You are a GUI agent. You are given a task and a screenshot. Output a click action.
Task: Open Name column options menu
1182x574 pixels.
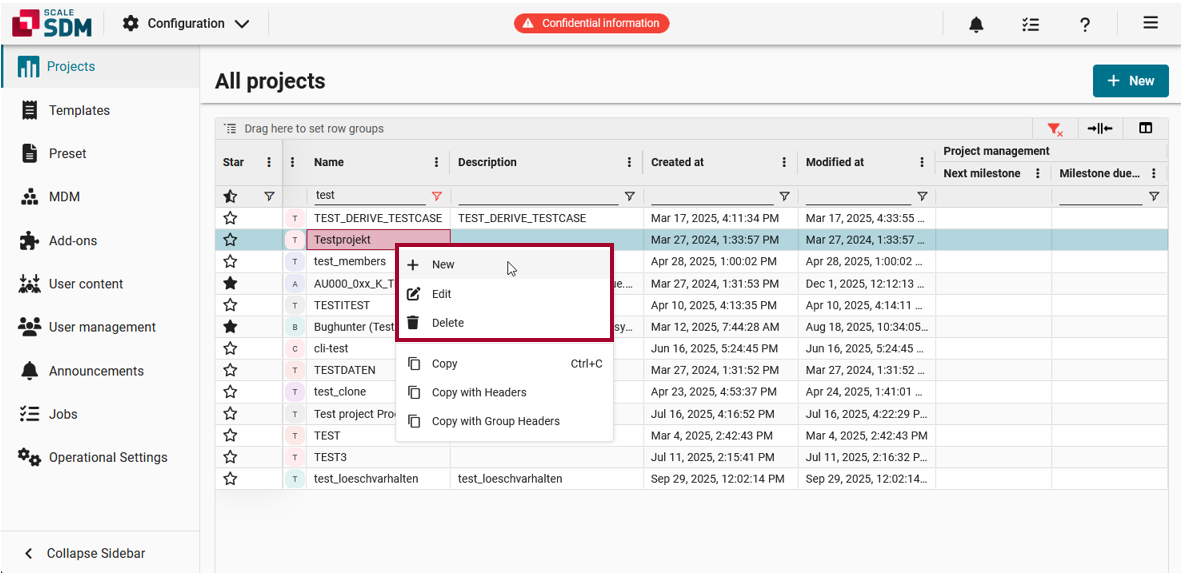pyautogui.click(x=436, y=162)
